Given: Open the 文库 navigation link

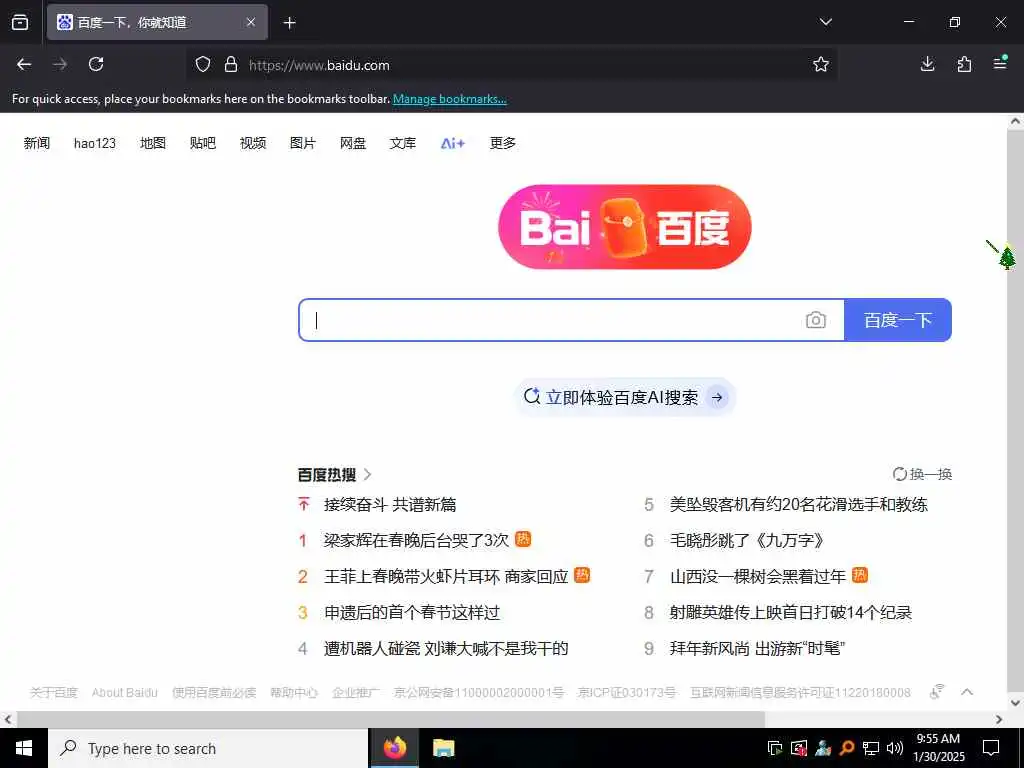Looking at the screenshot, I should coord(402,143).
